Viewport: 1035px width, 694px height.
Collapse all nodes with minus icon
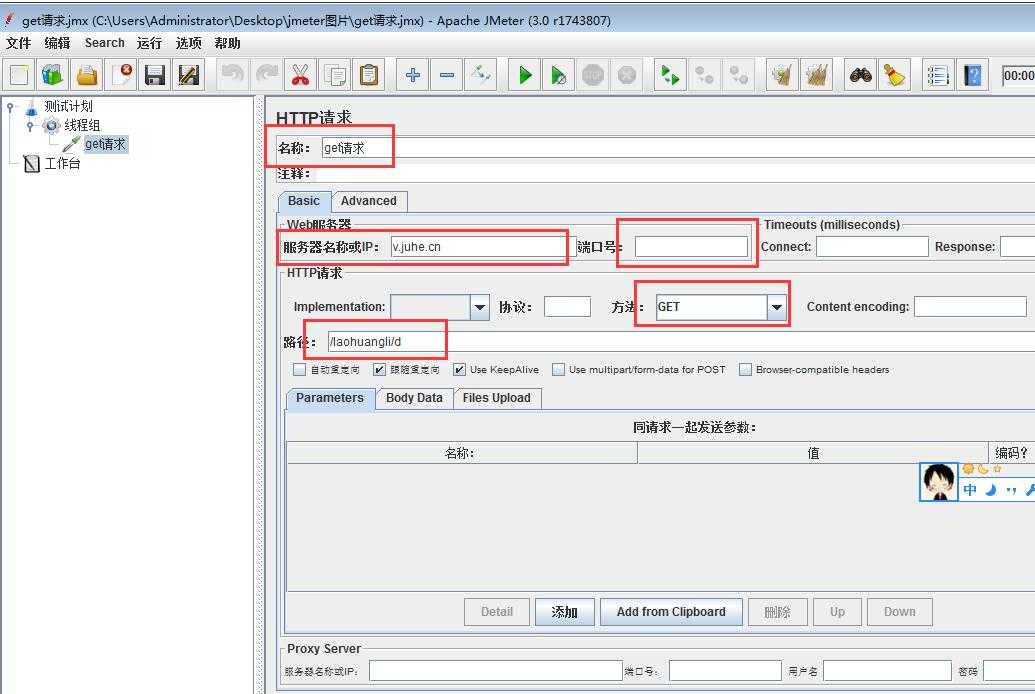[x=447, y=75]
